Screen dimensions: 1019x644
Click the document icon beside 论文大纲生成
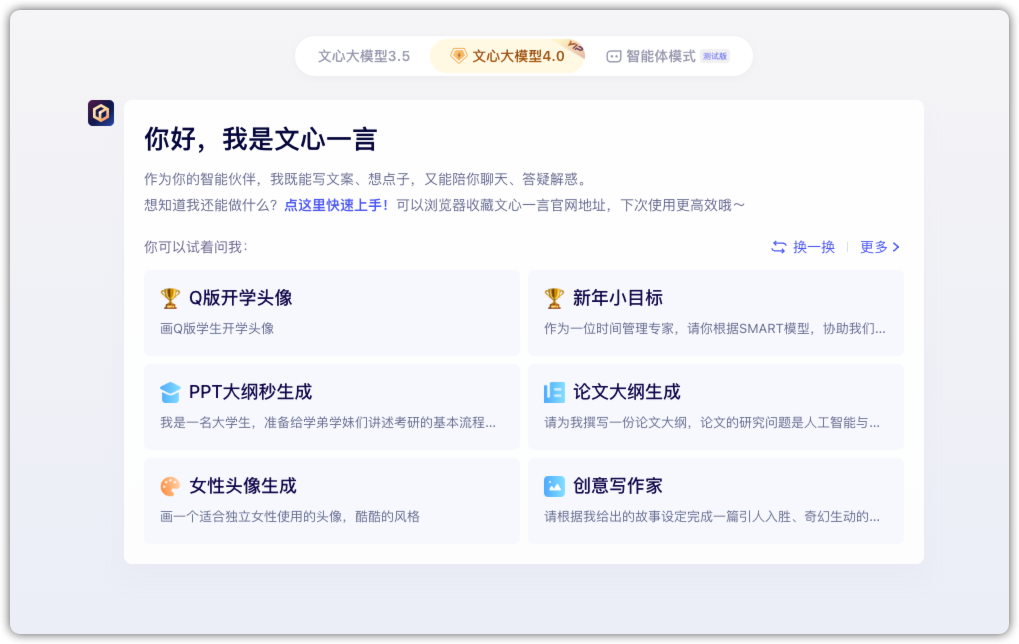coord(554,393)
